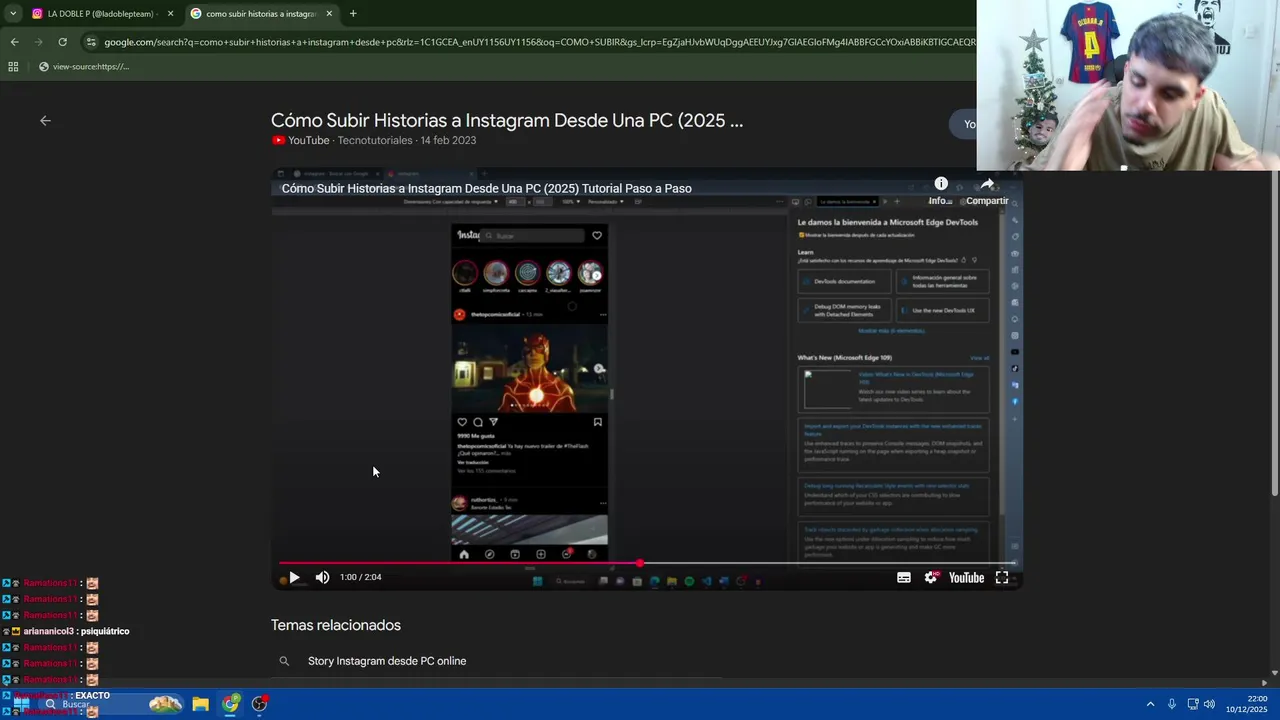Open clock and date 22:00
1280x720 pixels.
click(1247, 704)
